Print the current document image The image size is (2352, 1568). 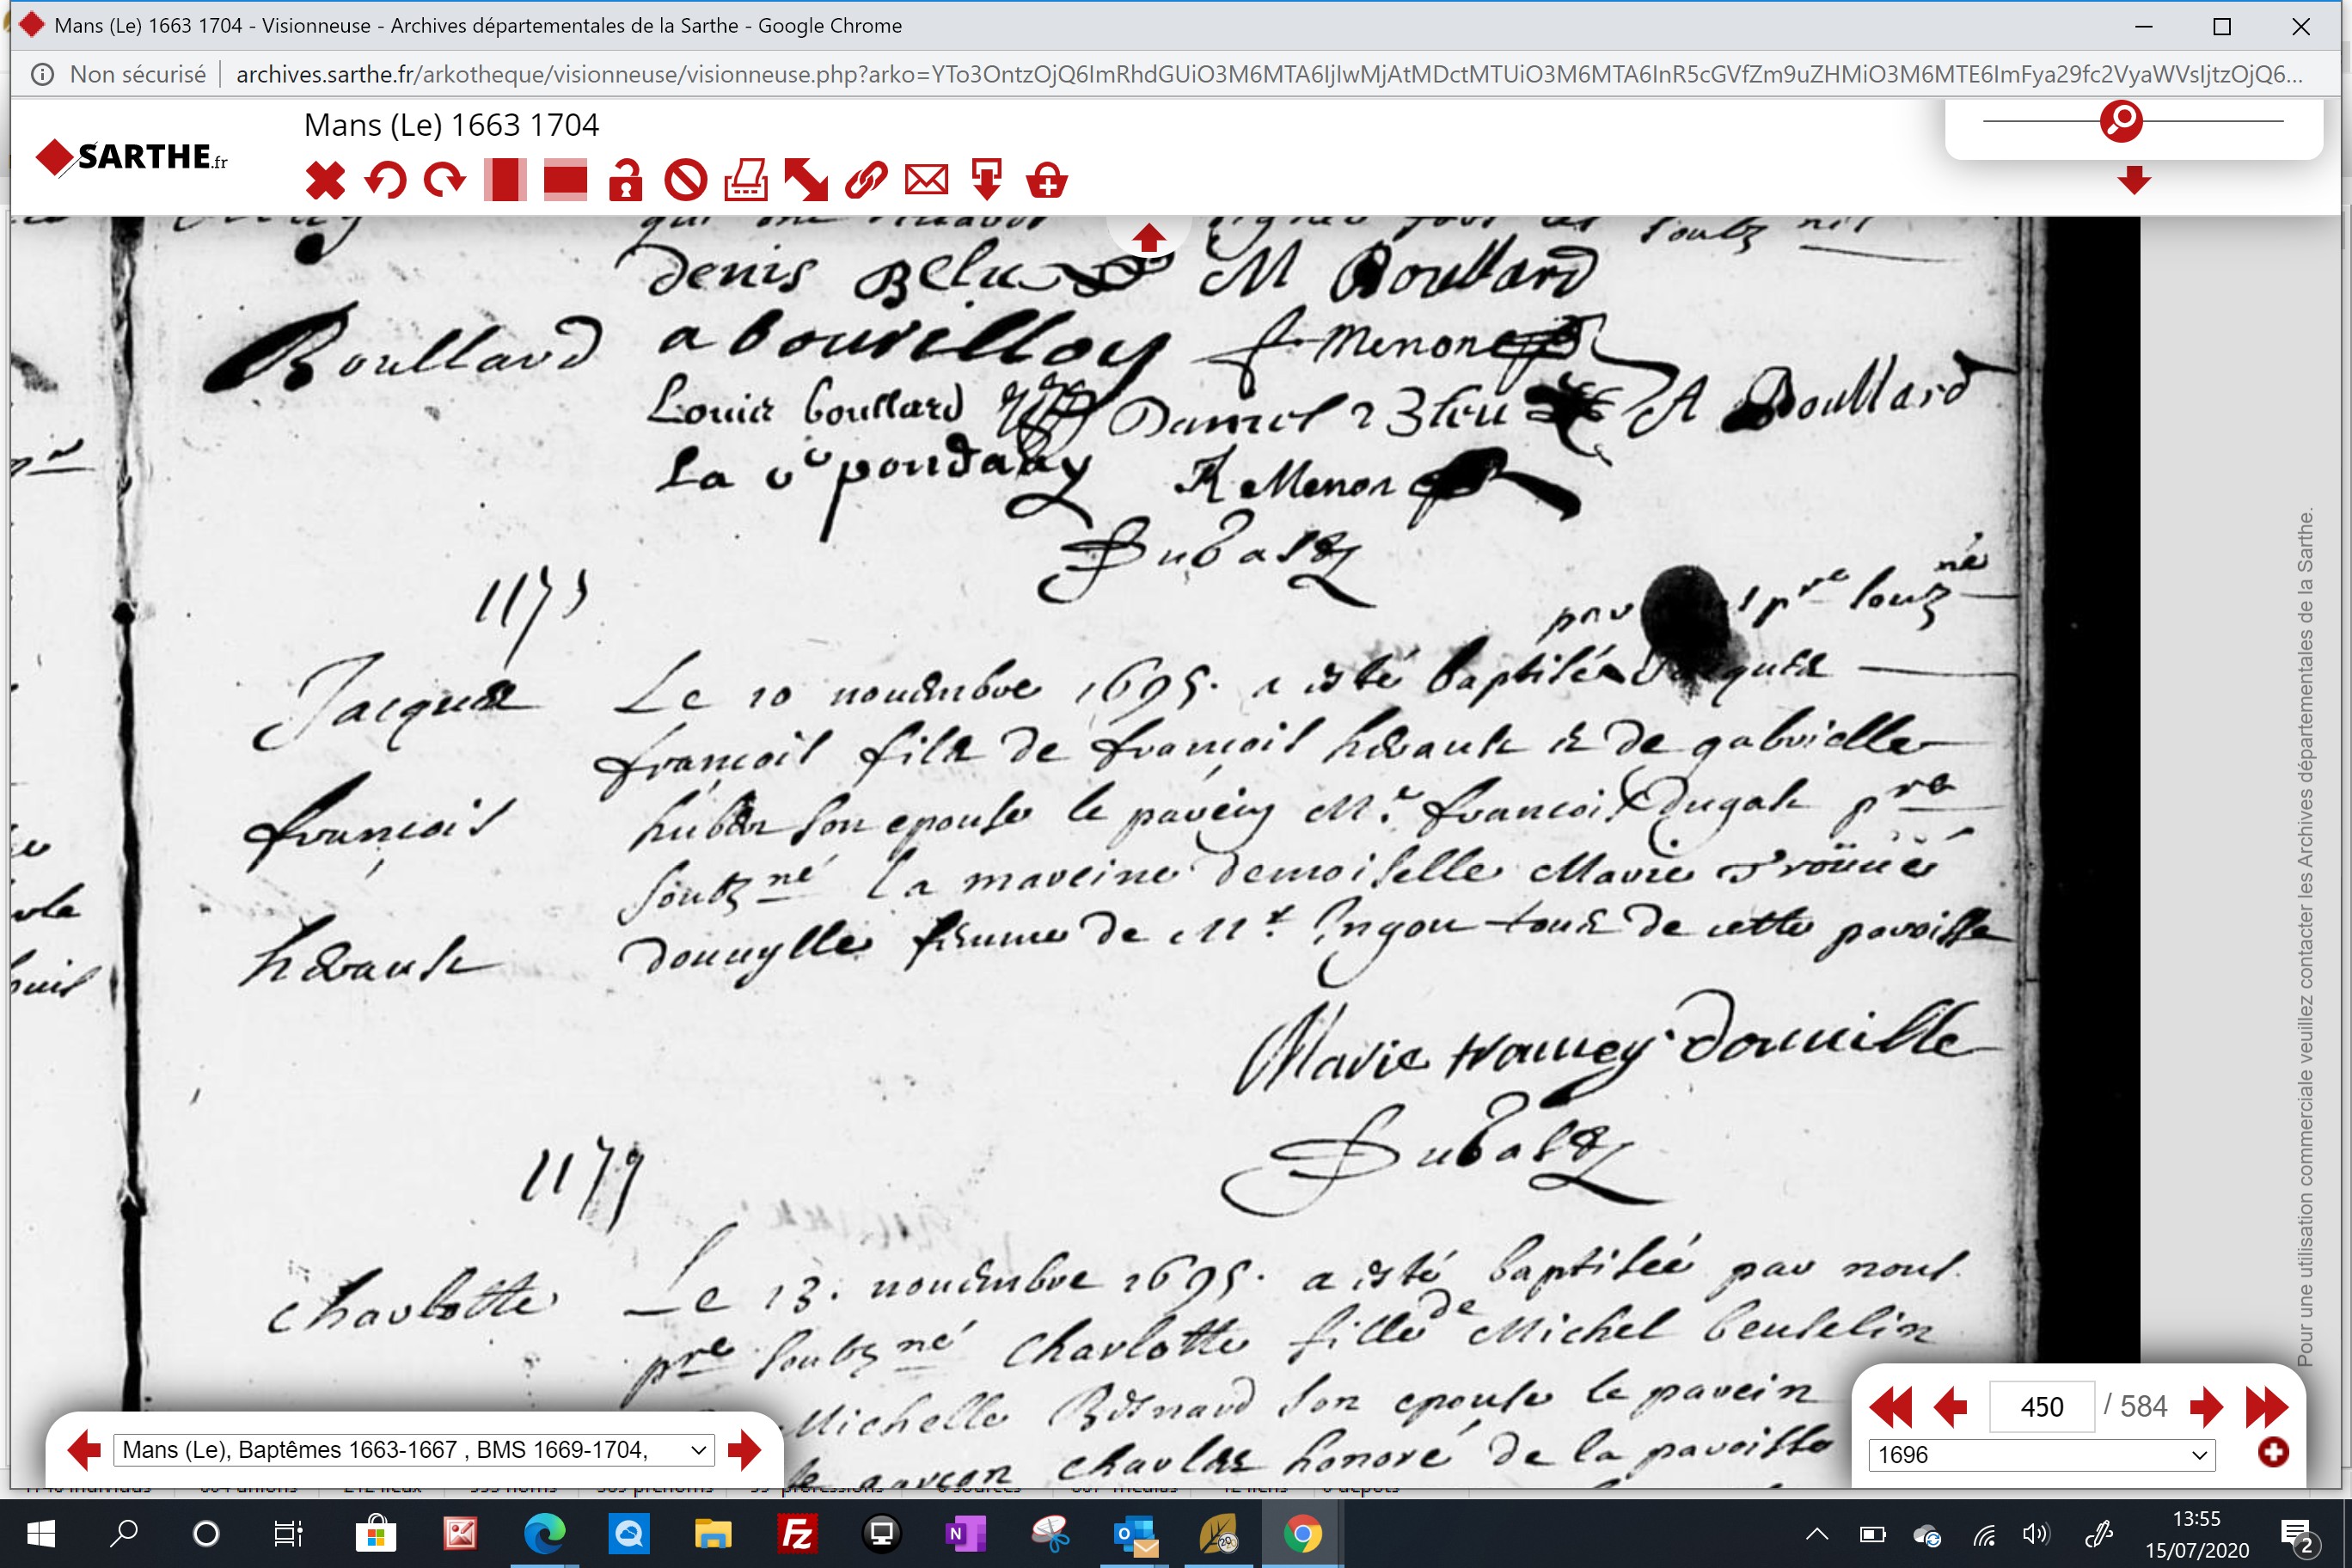[746, 181]
